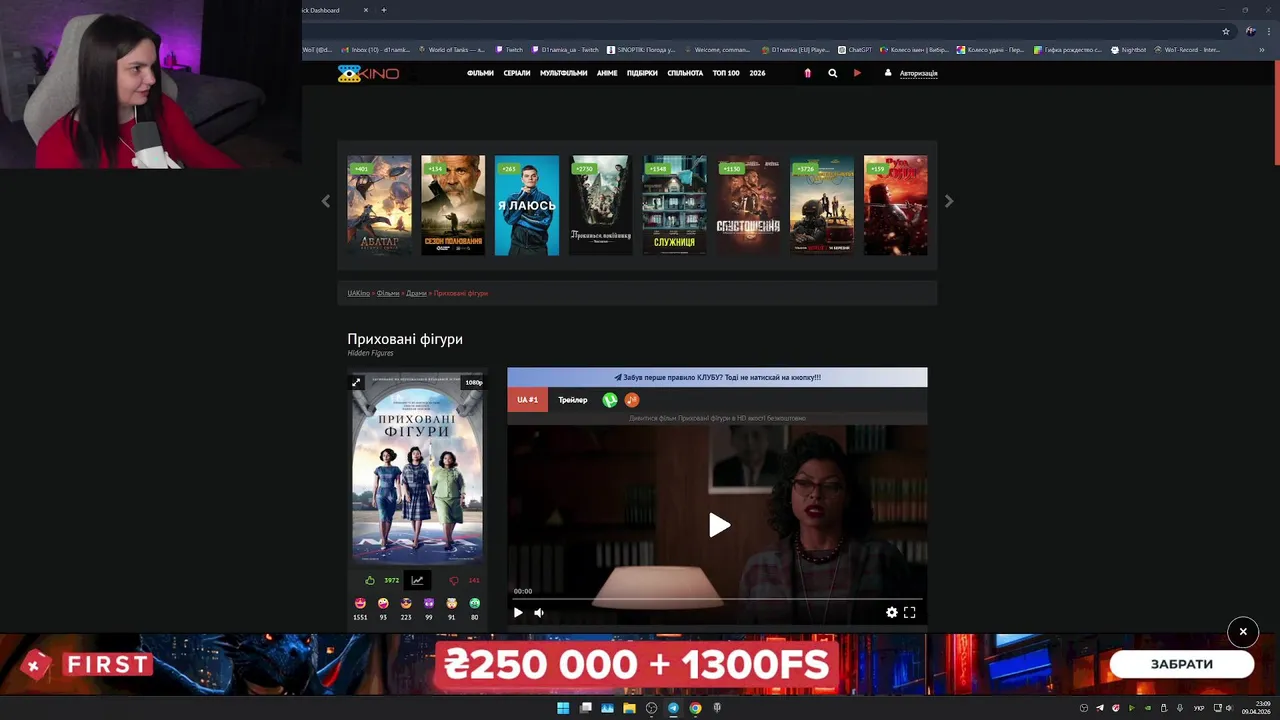Open the Nightbot bookmark
Viewport: 1280px width, 720px height.
pos(1128,49)
